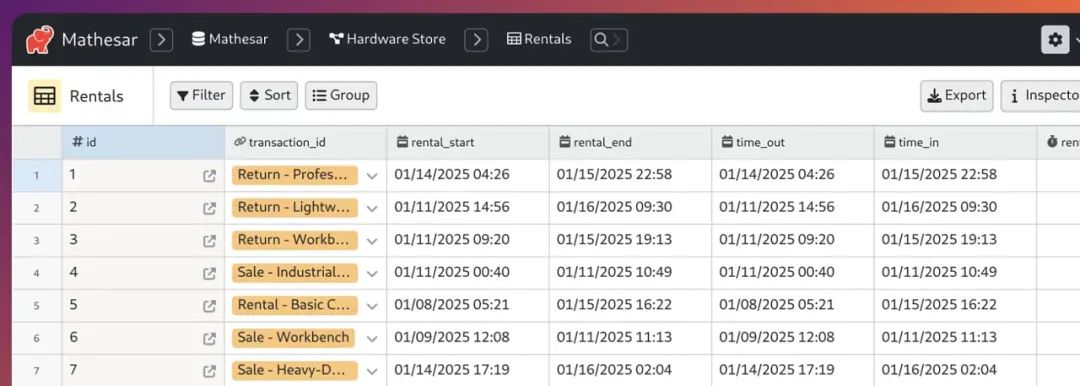The image size is (1080, 386).
Task: Select time_out cell 01/11/2025 14:56
Action: 793,208
